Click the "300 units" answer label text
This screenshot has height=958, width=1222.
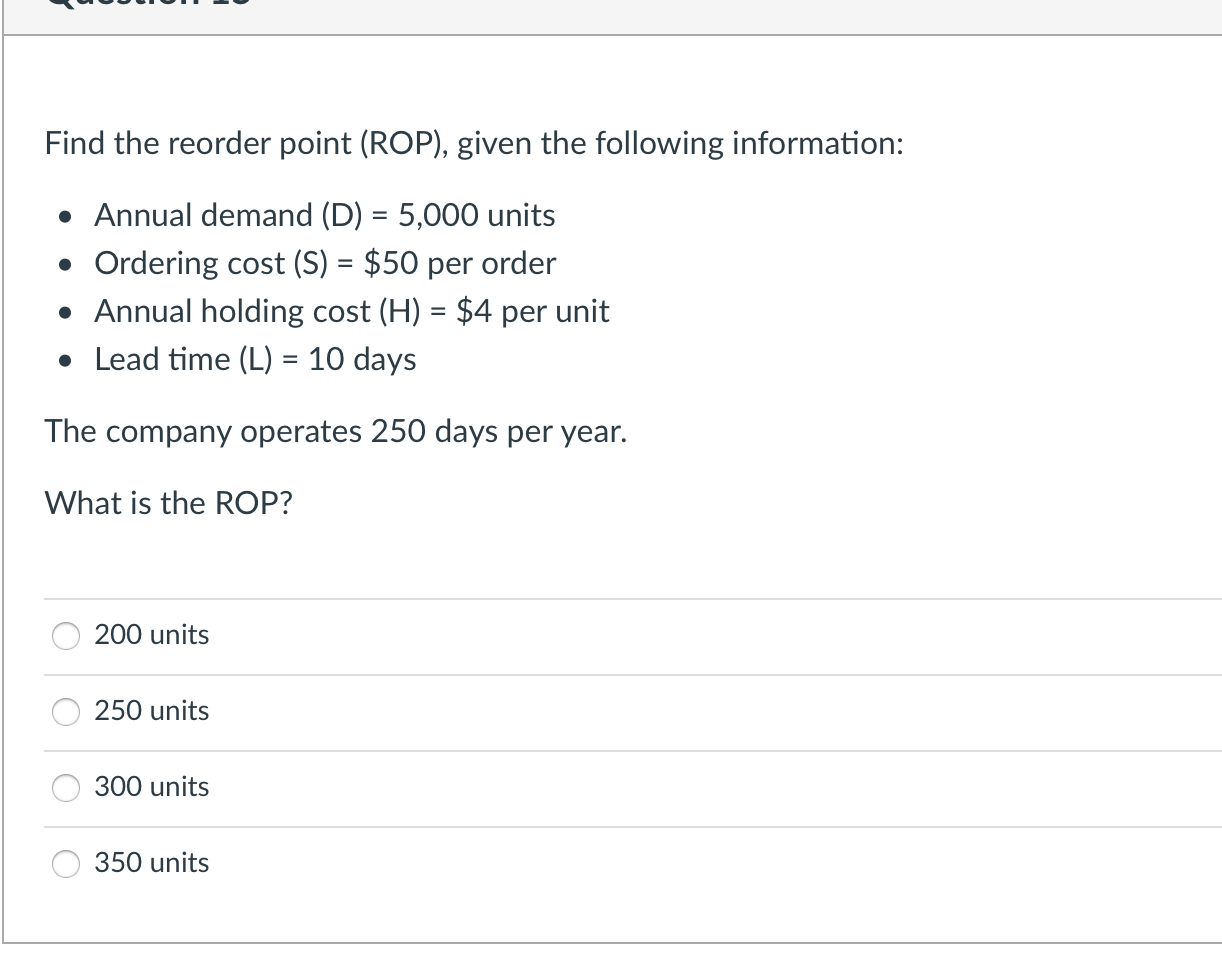pos(152,787)
